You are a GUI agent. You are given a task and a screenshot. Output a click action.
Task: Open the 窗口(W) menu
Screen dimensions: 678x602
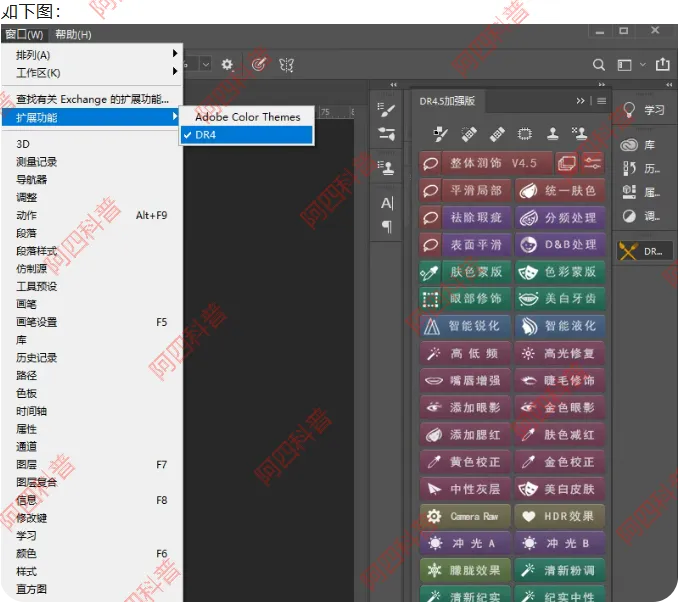pyautogui.click(x=25, y=35)
